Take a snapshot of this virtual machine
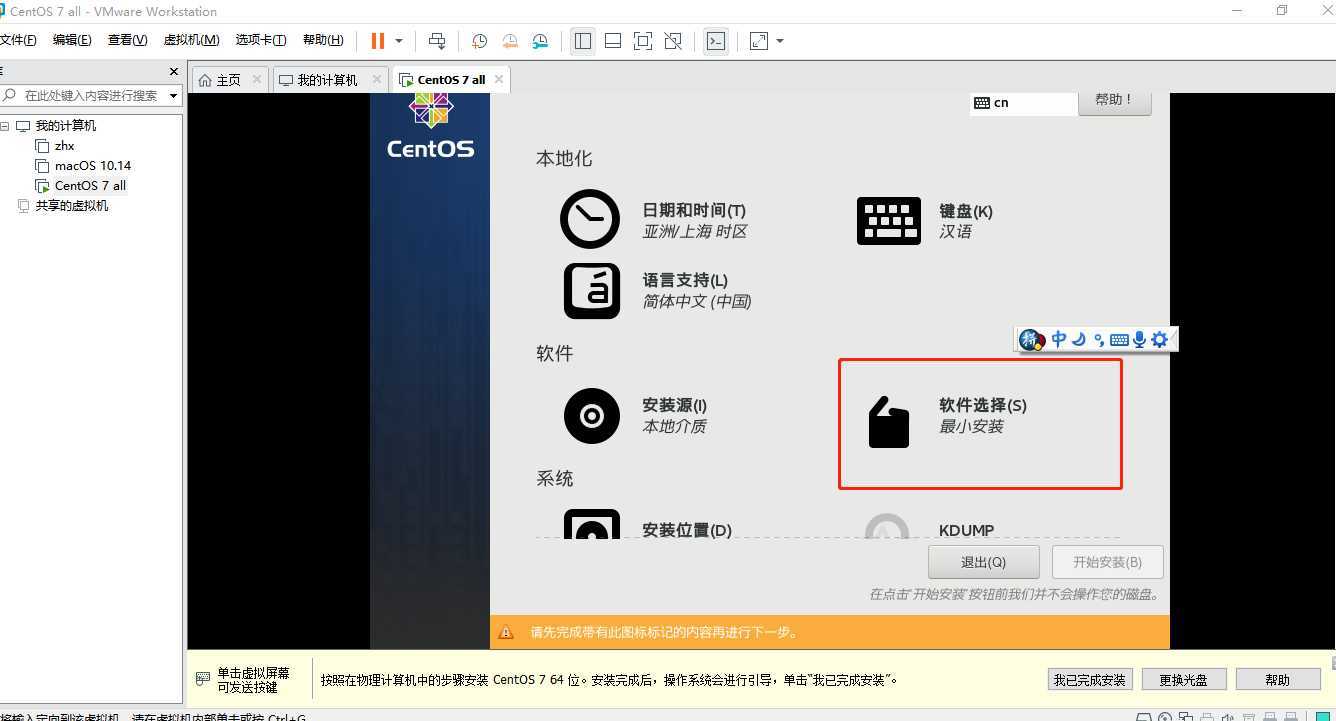 tap(479, 41)
